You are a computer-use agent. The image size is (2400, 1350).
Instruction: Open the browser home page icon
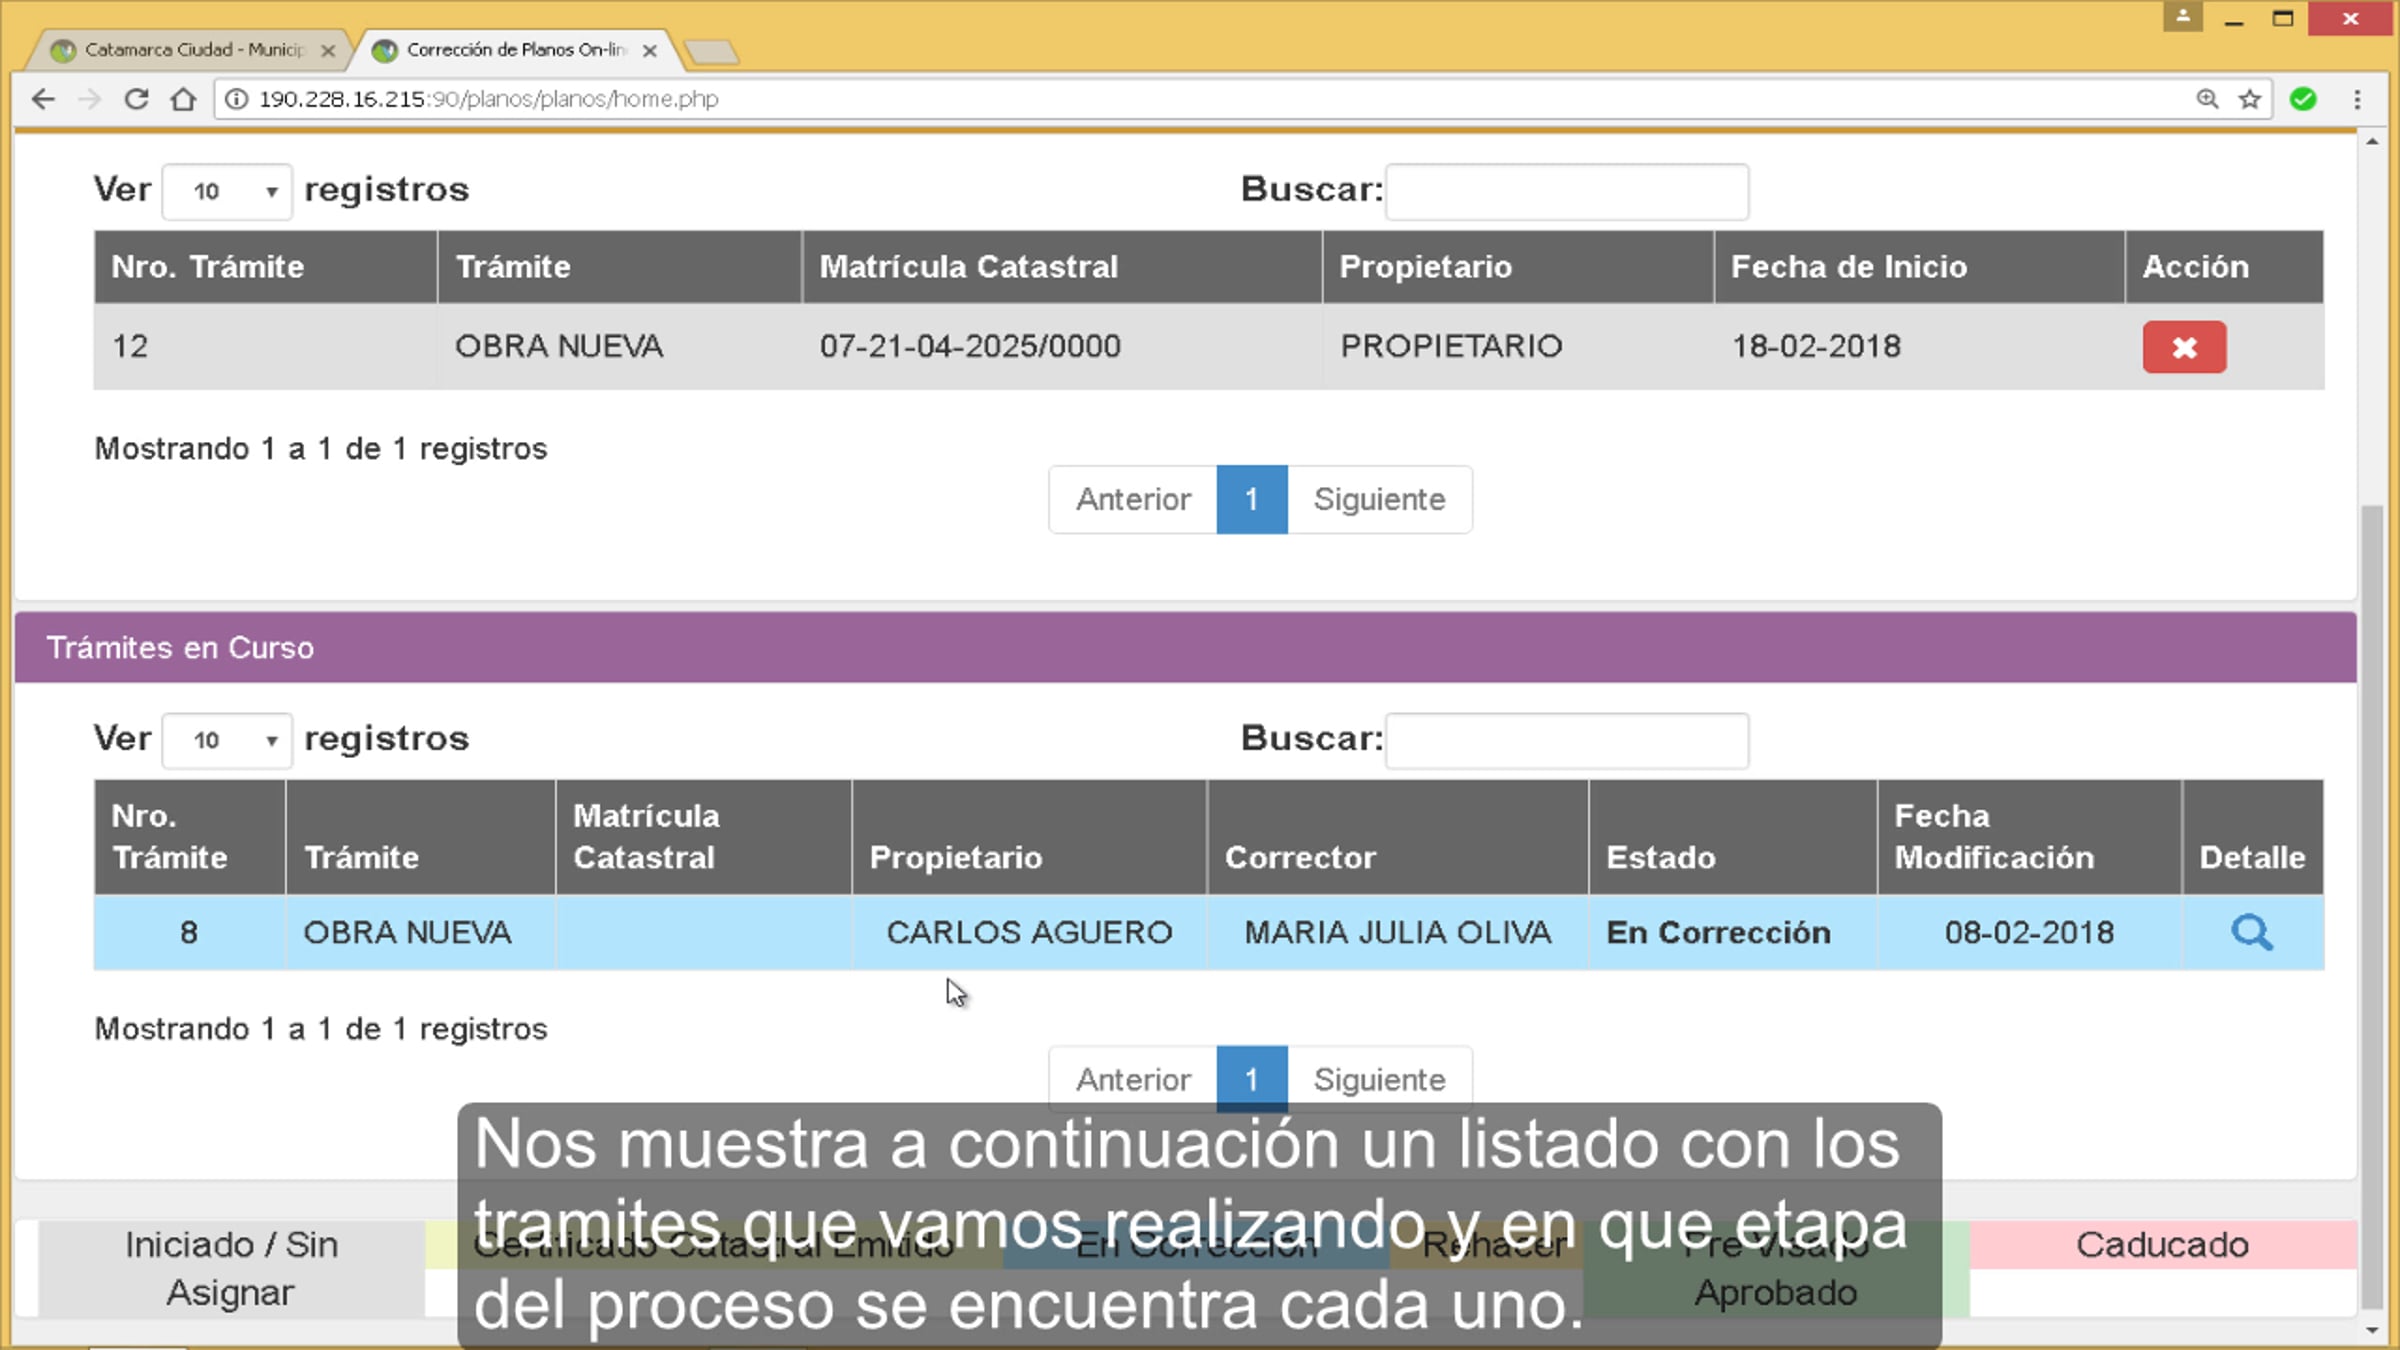[183, 99]
